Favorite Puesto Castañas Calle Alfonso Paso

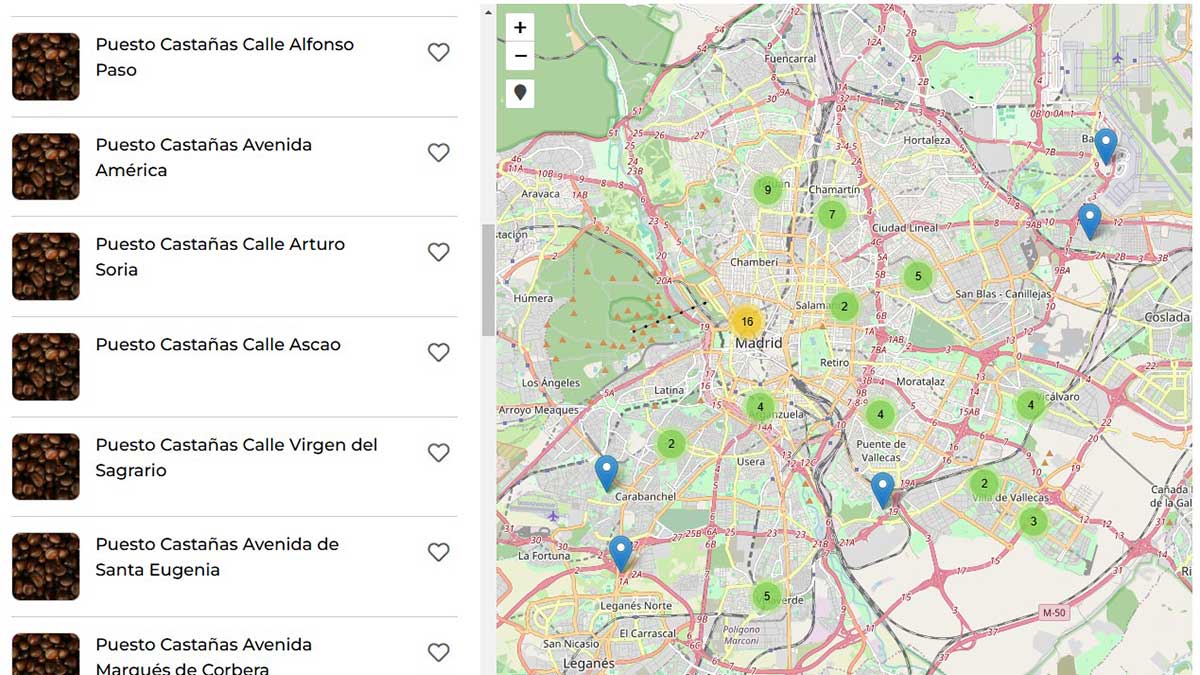(438, 52)
